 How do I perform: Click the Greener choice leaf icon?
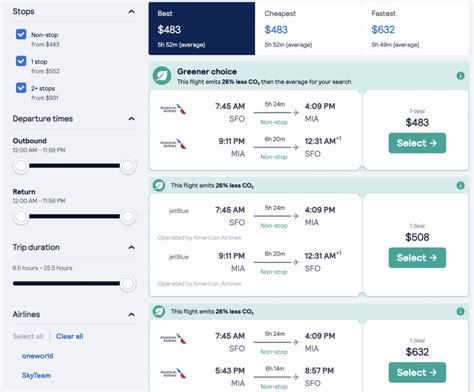(x=162, y=76)
